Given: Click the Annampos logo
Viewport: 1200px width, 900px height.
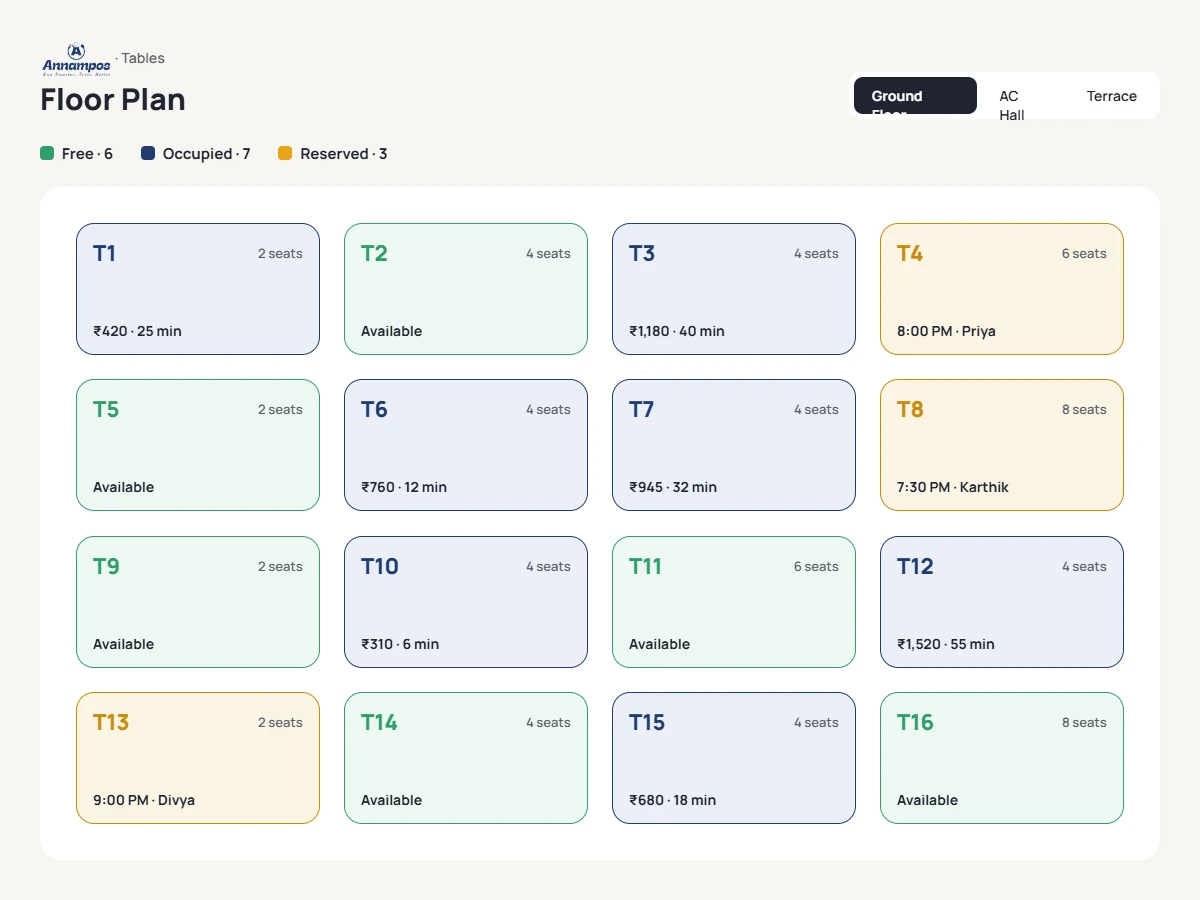Looking at the screenshot, I should click(76, 59).
